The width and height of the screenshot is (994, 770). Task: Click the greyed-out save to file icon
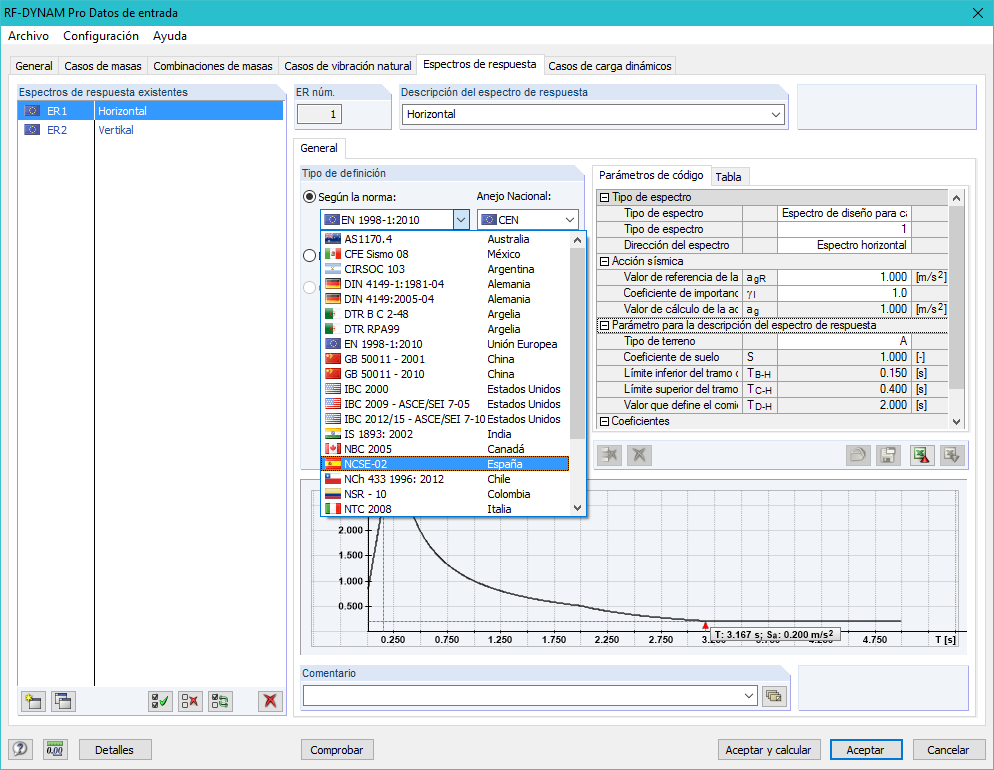[888, 455]
